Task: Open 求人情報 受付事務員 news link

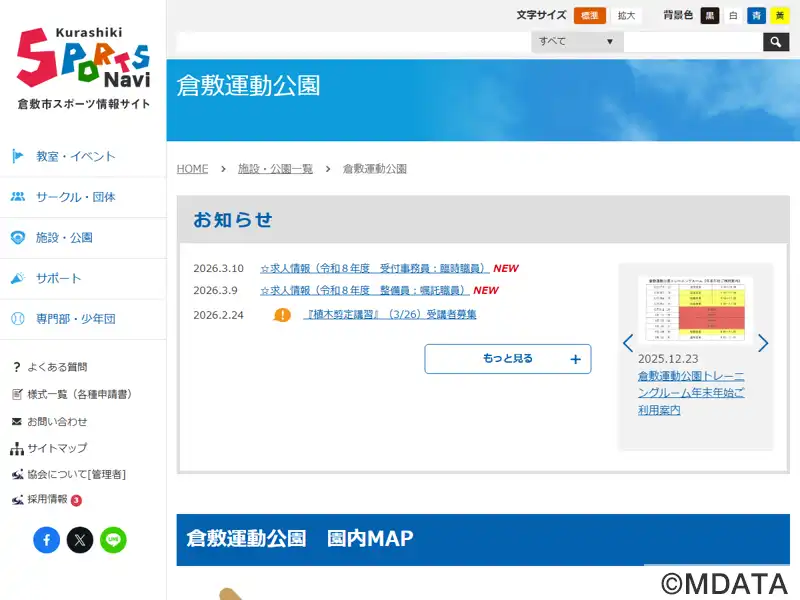Action: click(374, 268)
